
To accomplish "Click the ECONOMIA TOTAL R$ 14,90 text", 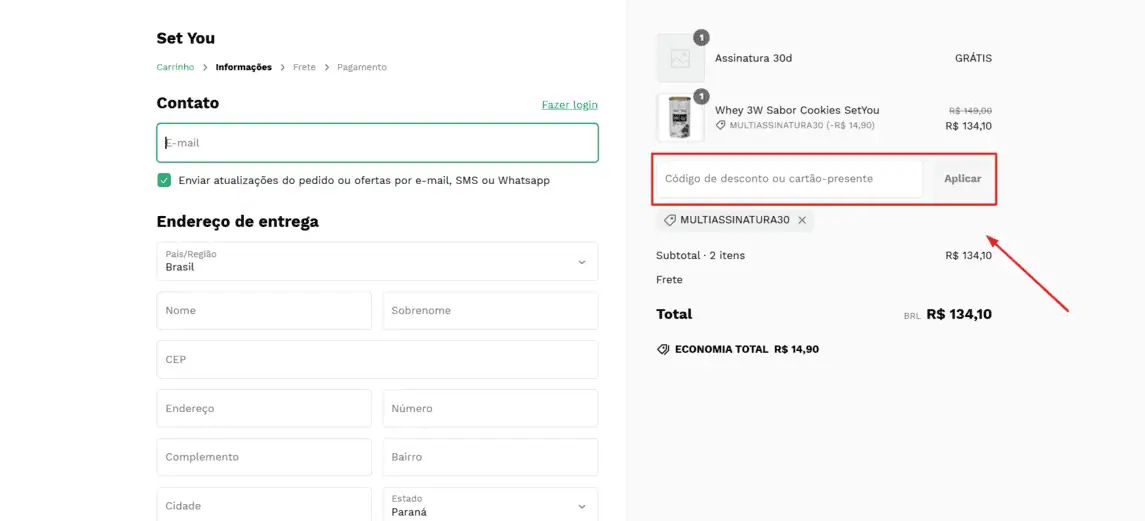I will (x=747, y=349).
